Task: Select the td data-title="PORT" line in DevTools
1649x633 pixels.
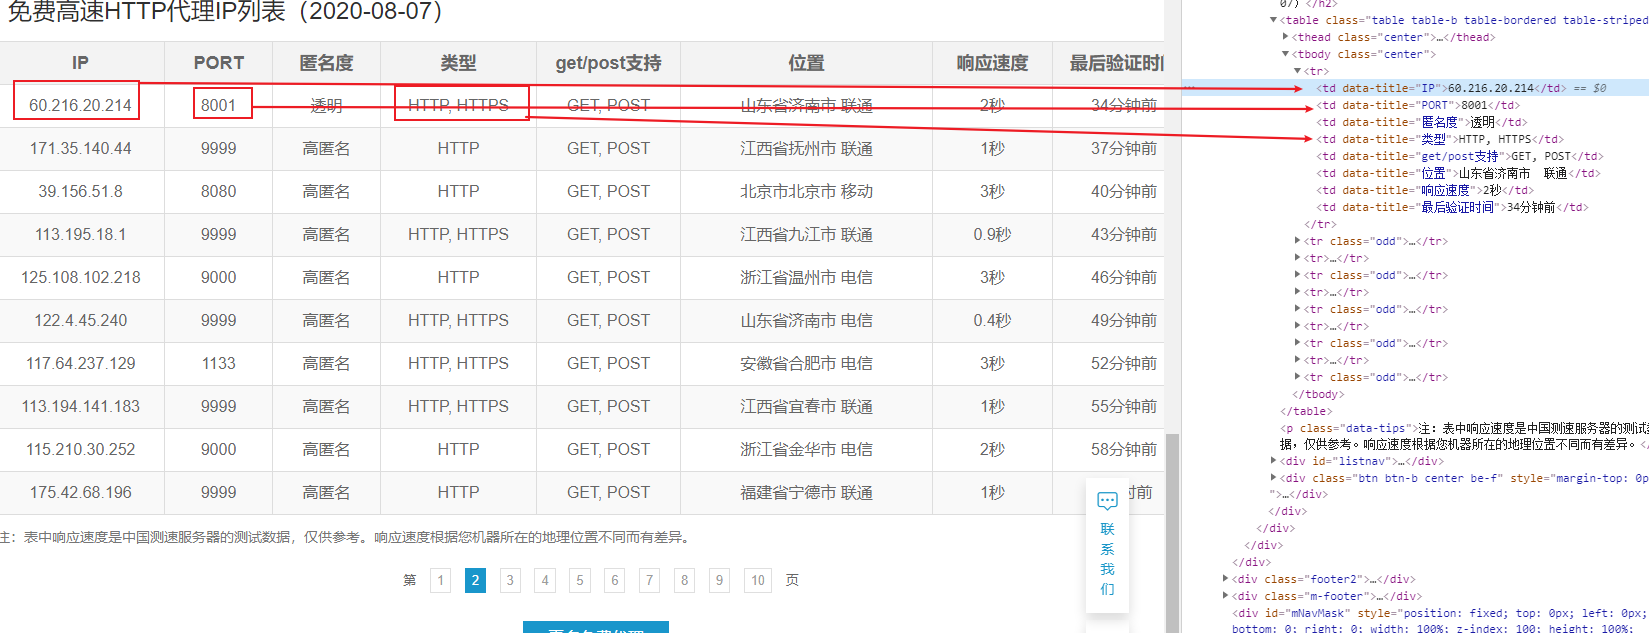Action: point(1417,105)
